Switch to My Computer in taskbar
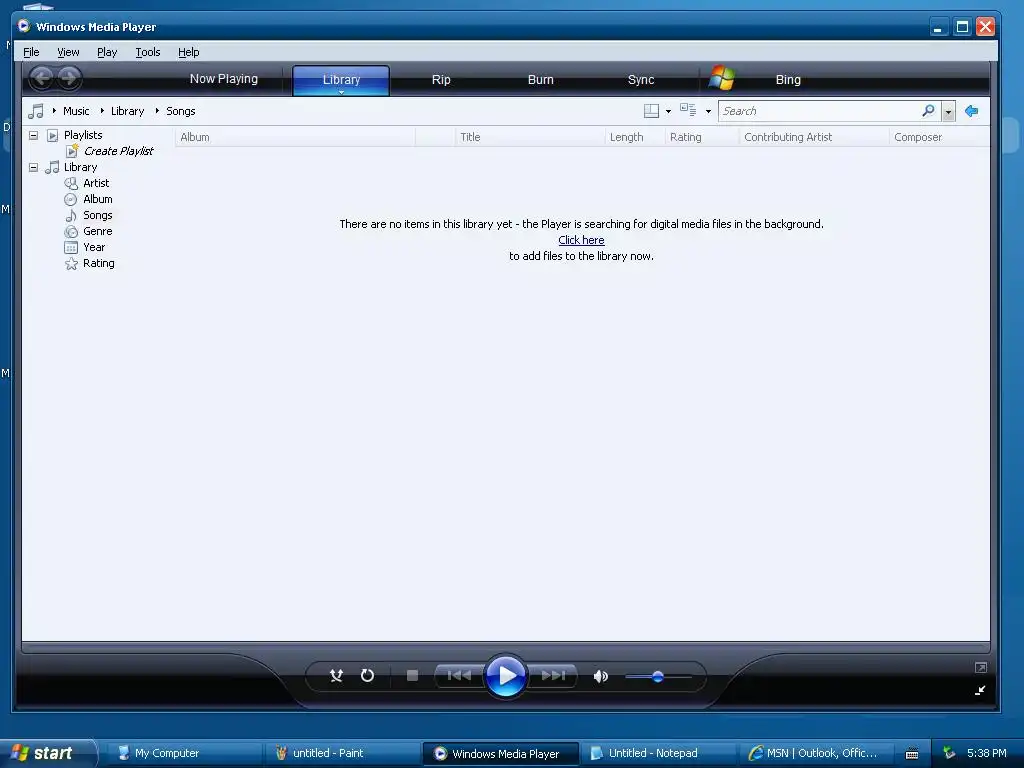Viewport: 1024px width, 768px height. (183, 753)
